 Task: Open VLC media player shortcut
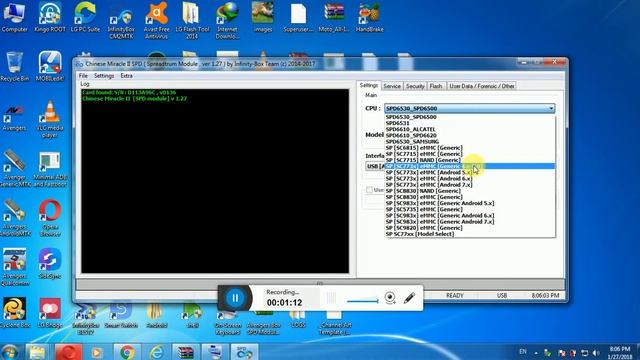point(50,119)
